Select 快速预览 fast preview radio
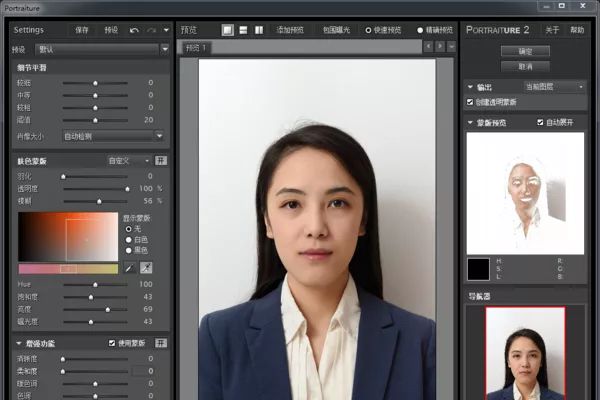Screen dimensions: 600x400 click(x=368, y=30)
